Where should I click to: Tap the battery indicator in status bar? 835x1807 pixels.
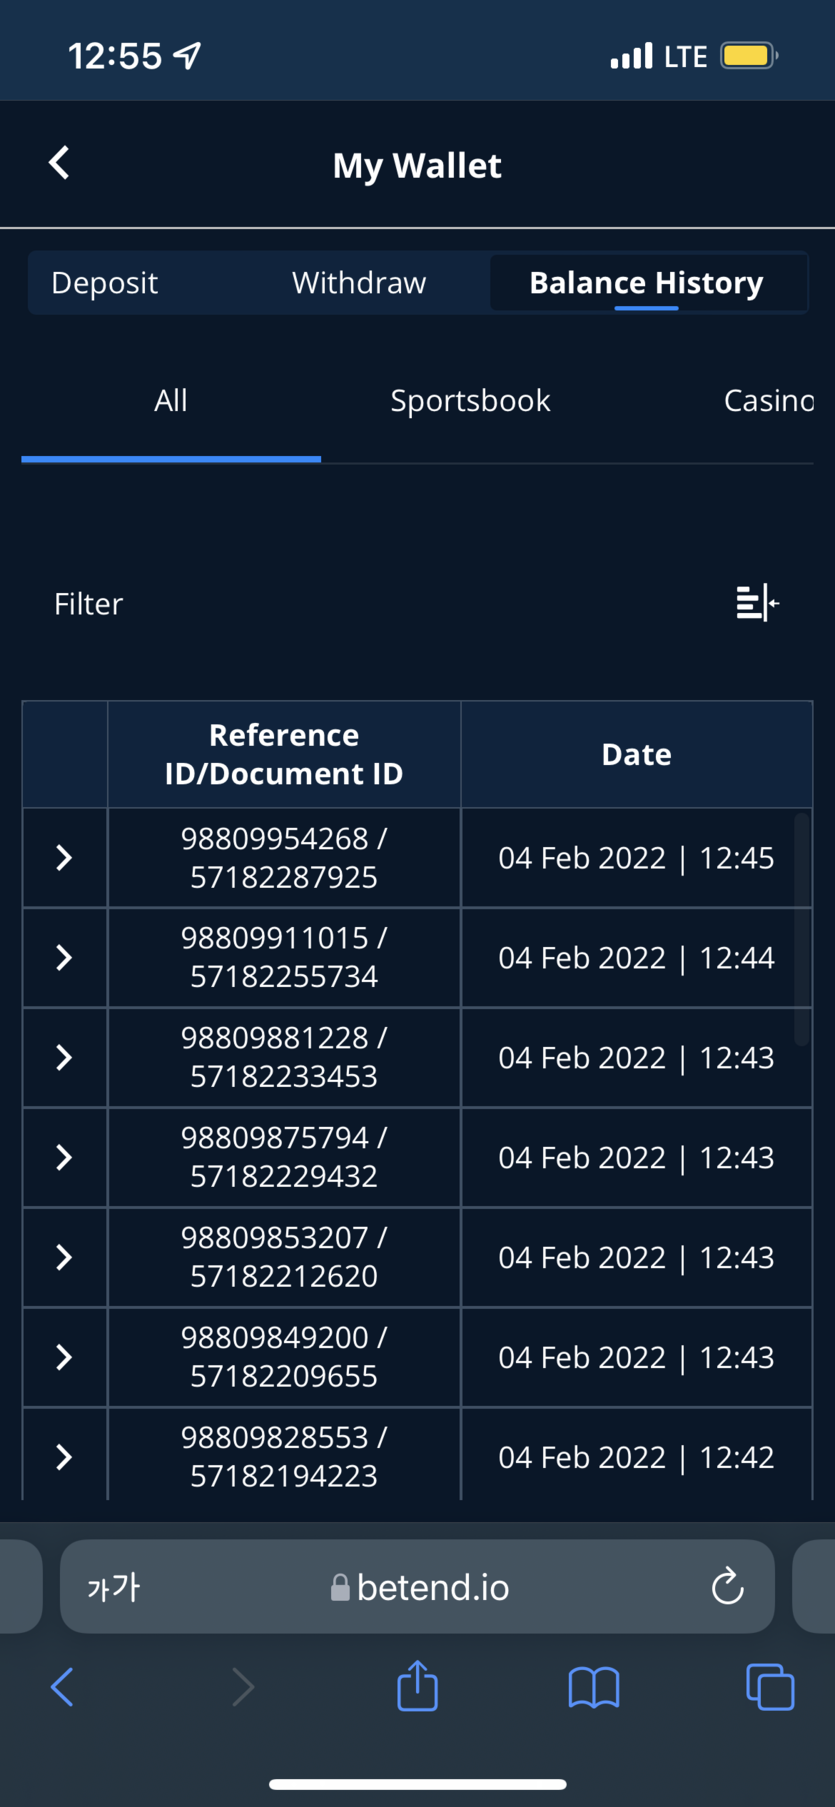click(x=749, y=55)
